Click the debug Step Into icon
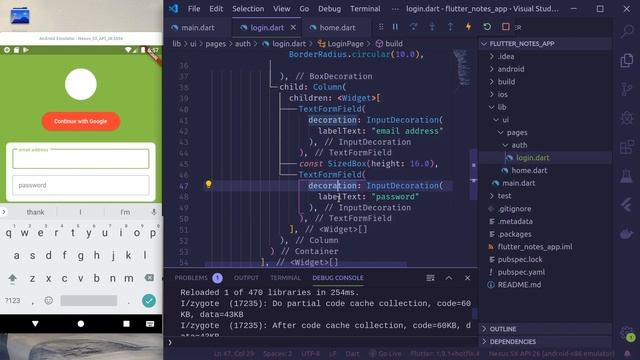Screen dimensions: 640x360 (x=432, y=27)
